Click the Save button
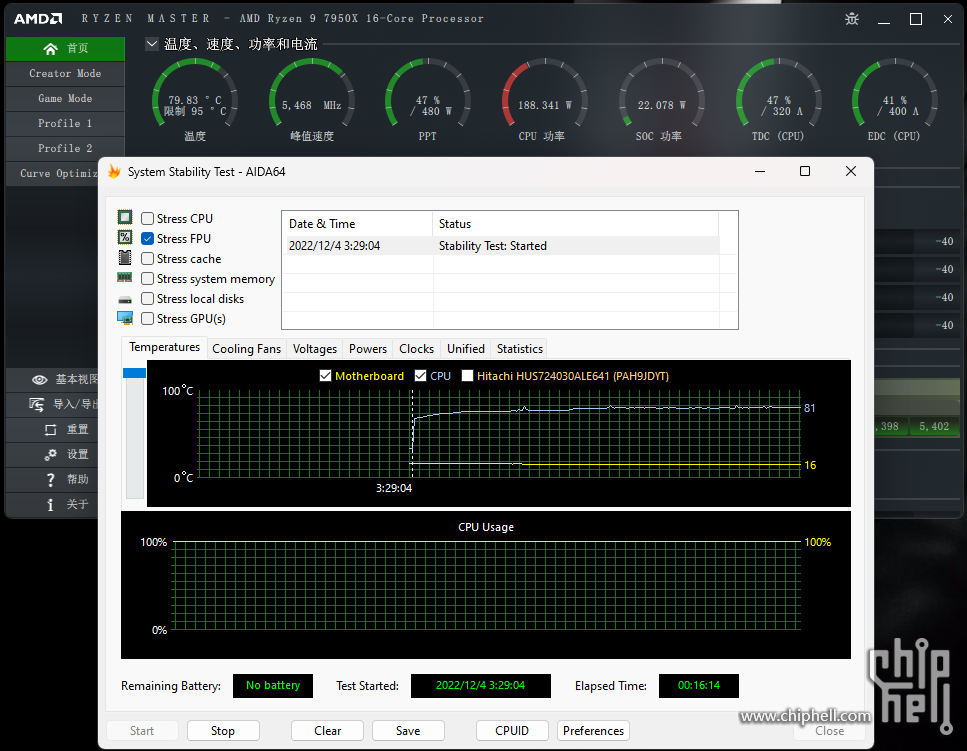 (408, 731)
